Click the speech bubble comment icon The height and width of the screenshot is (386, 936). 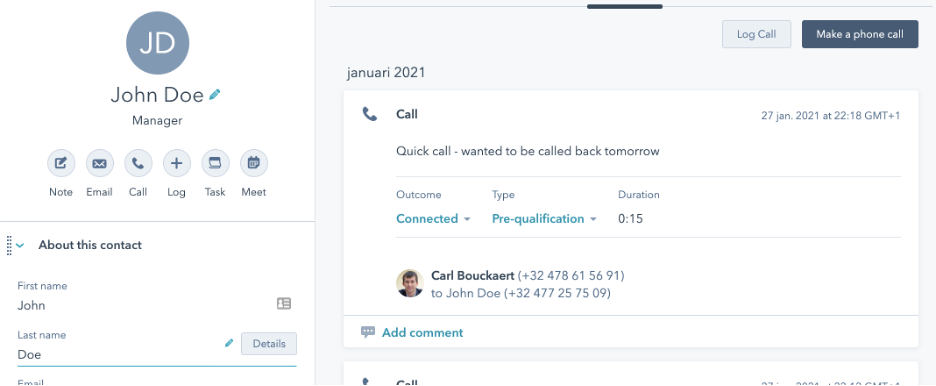pos(368,332)
